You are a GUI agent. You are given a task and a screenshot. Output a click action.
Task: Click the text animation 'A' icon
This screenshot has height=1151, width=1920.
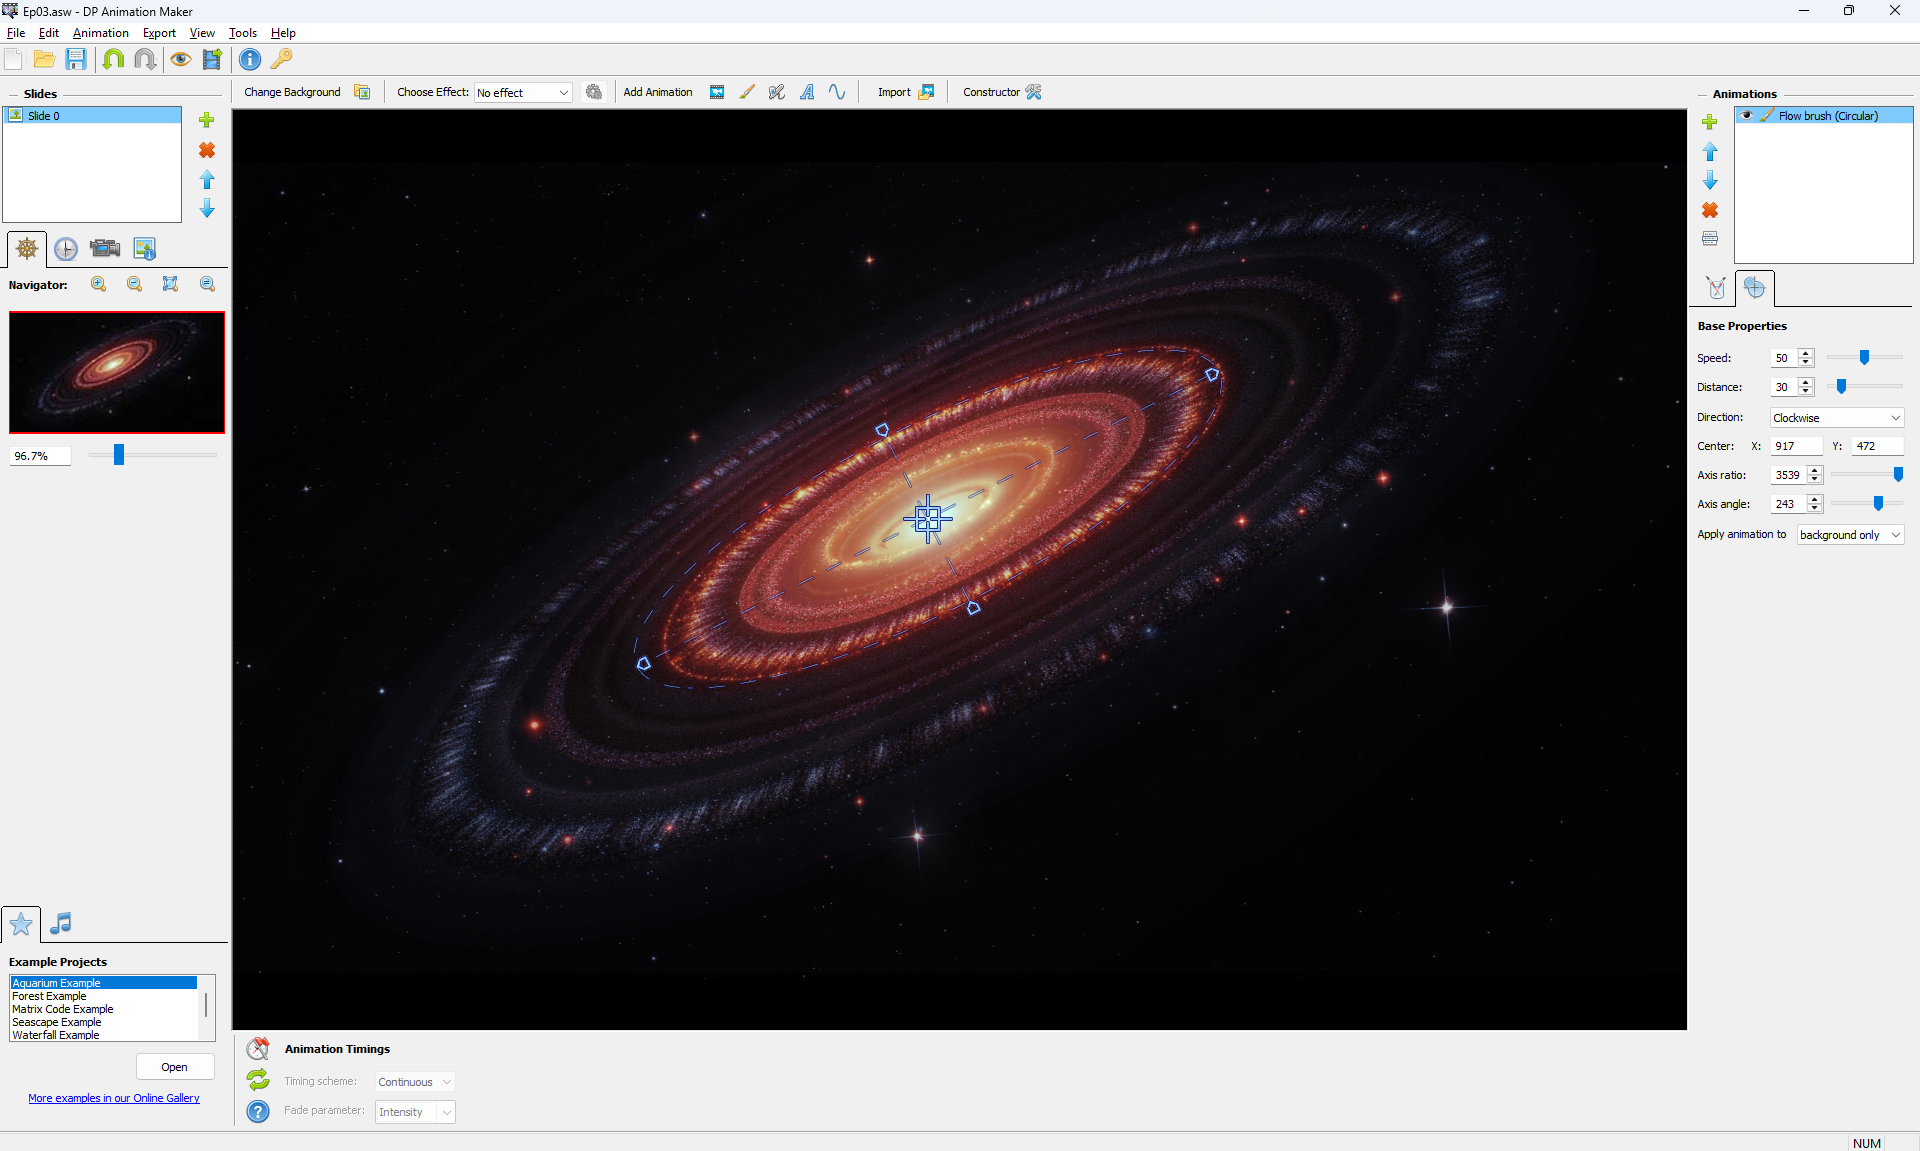807,92
